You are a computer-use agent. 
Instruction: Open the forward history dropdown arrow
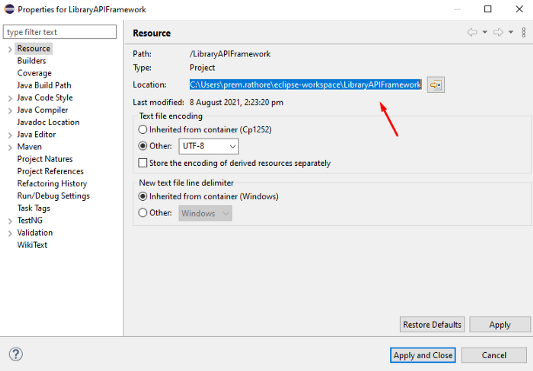pyautogui.click(x=511, y=32)
